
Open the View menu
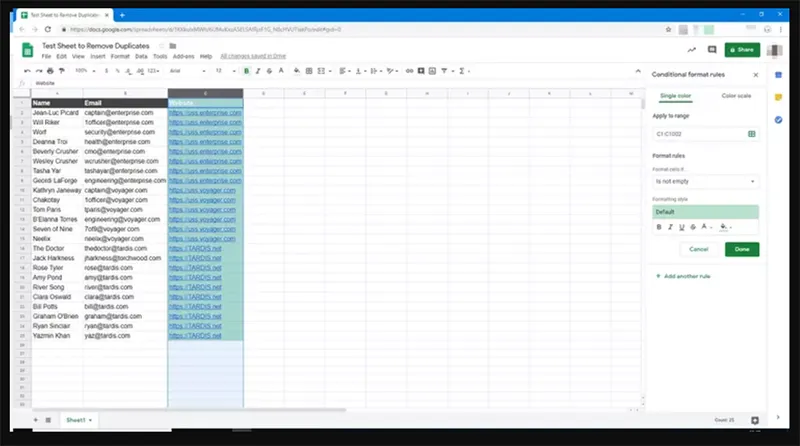[x=78, y=56]
